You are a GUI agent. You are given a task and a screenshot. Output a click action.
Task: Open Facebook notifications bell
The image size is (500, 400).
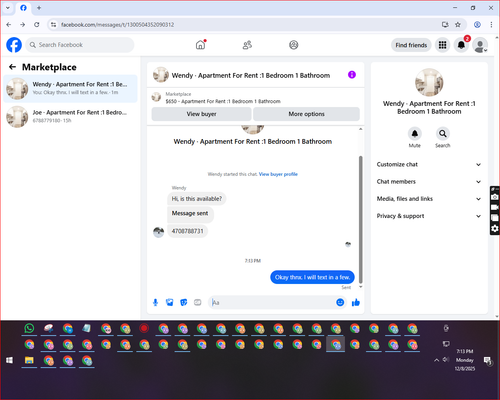461,45
